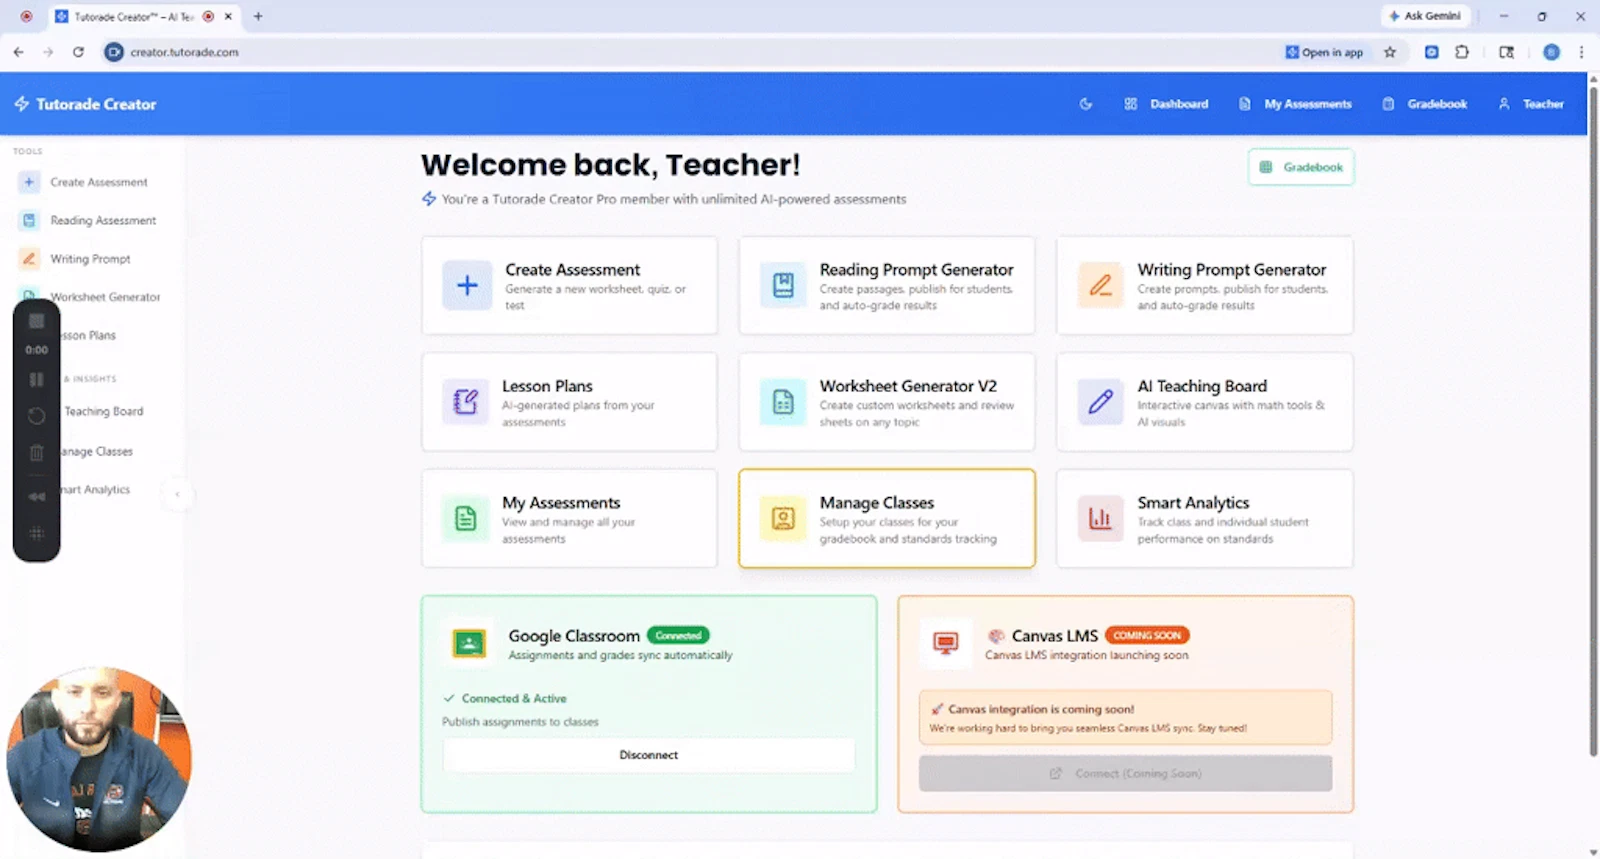Click the green Connected badge
The height and width of the screenshot is (859, 1600).
coord(678,635)
